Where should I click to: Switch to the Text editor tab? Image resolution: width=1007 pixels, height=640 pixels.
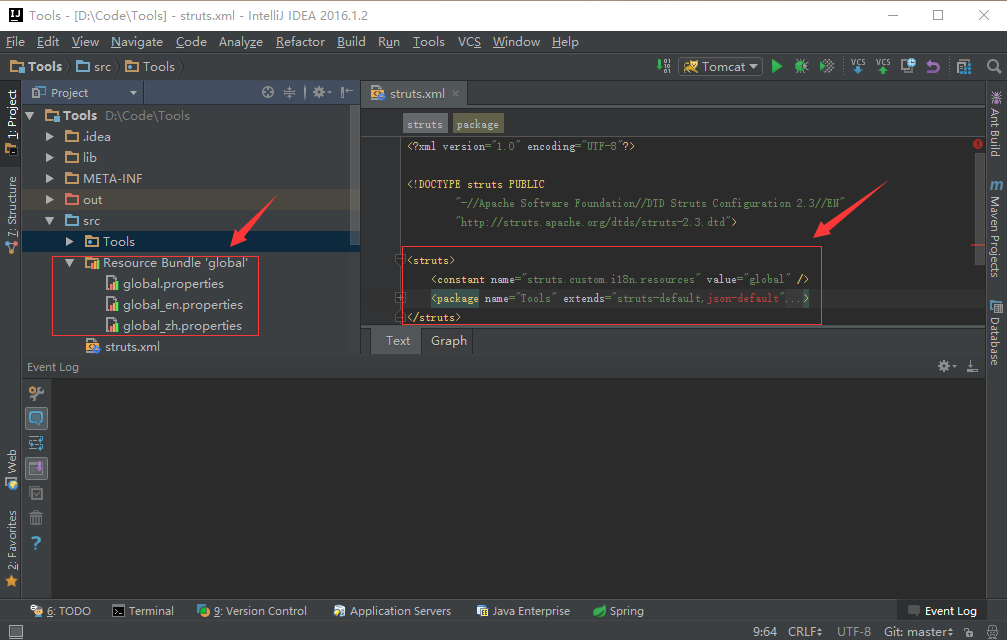point(398,341)
